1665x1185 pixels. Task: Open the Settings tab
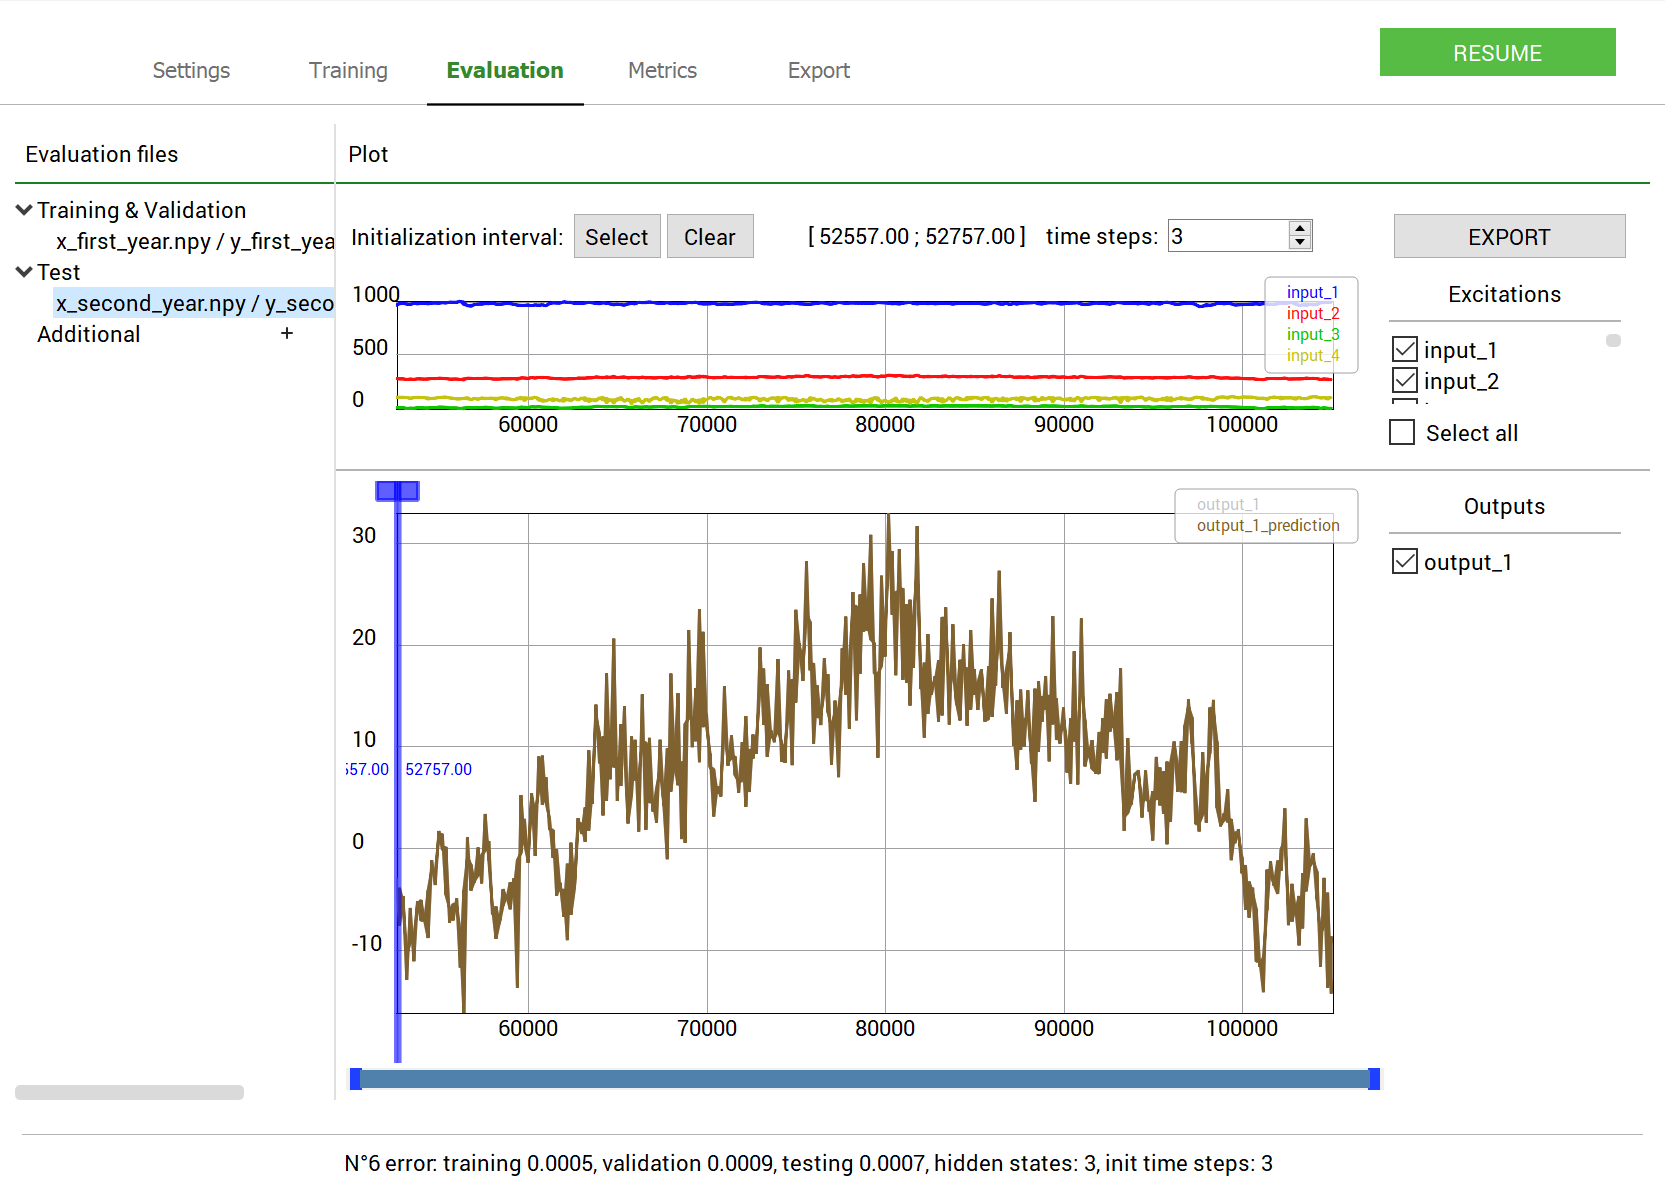191,70
